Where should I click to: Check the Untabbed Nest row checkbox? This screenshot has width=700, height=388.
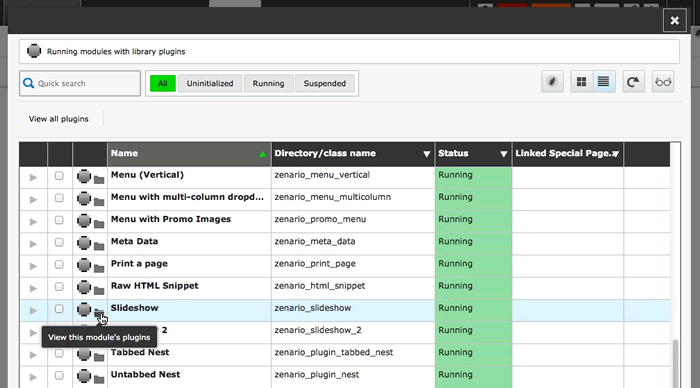(59, 375)
